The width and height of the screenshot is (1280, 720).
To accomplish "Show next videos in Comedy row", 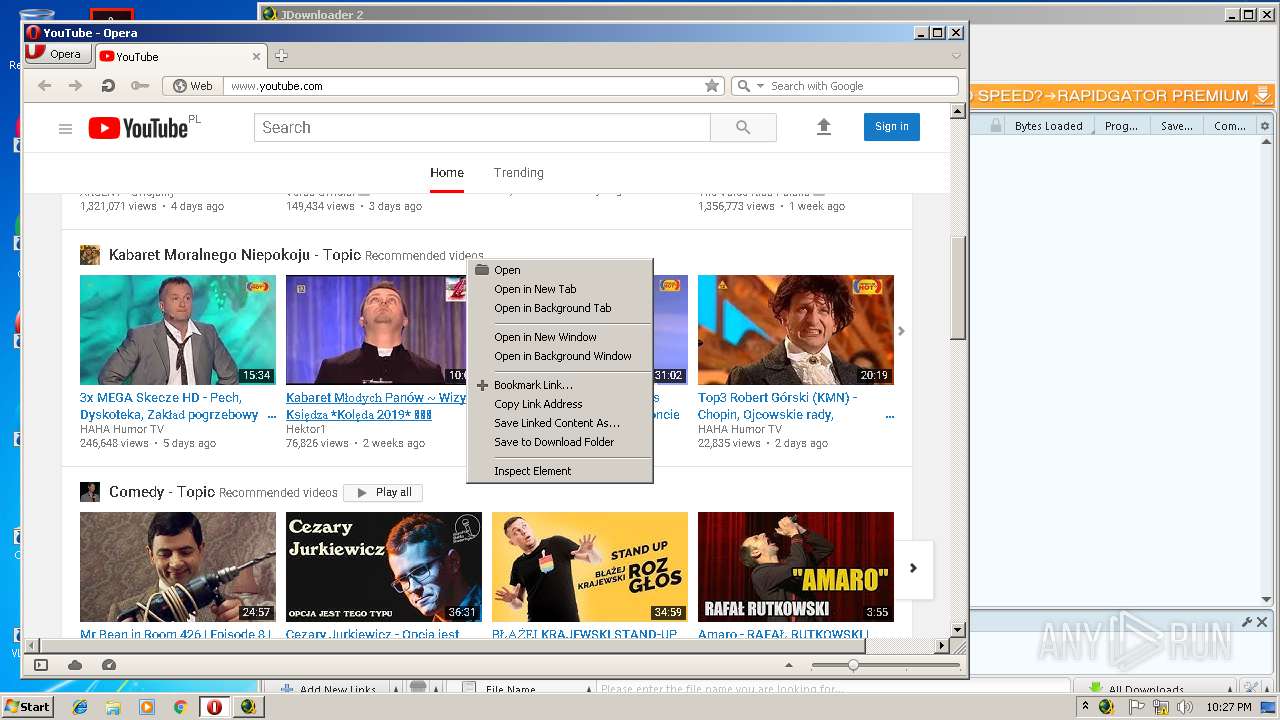I will pos(912,568).
